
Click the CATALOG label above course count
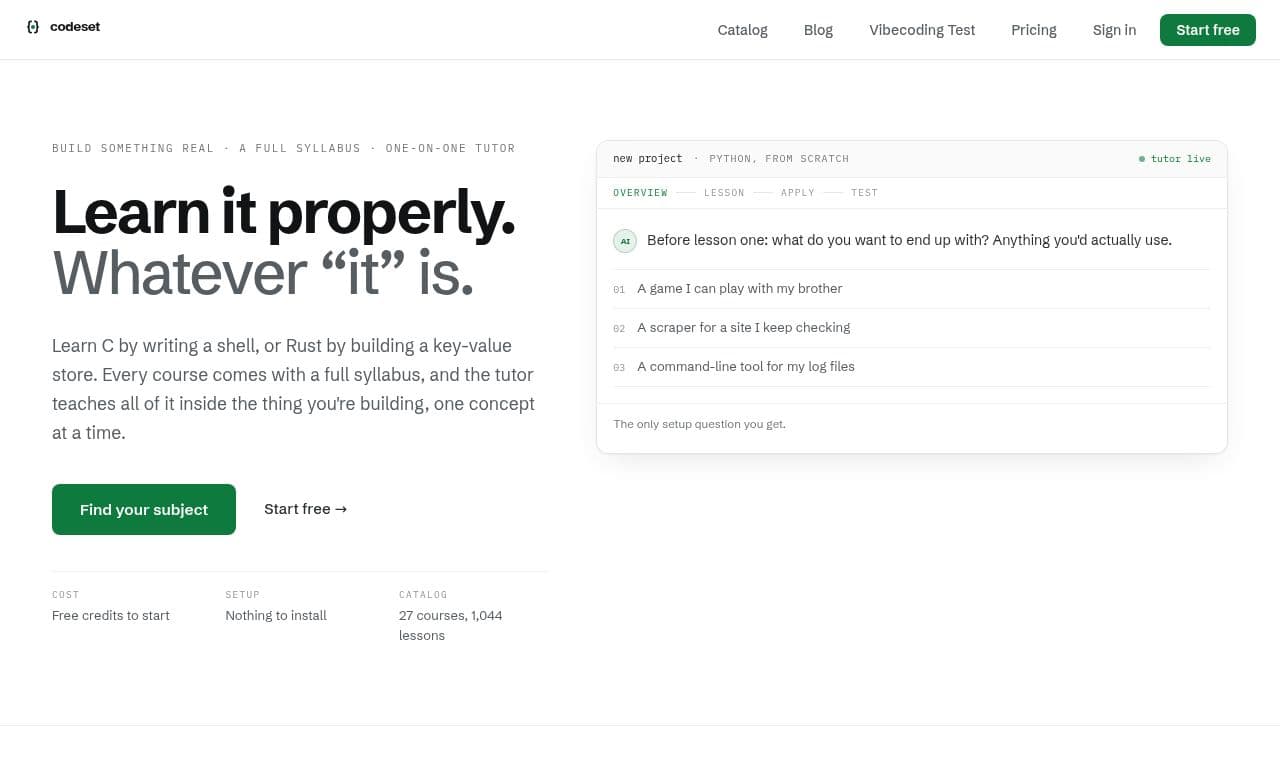click(423, 595)
